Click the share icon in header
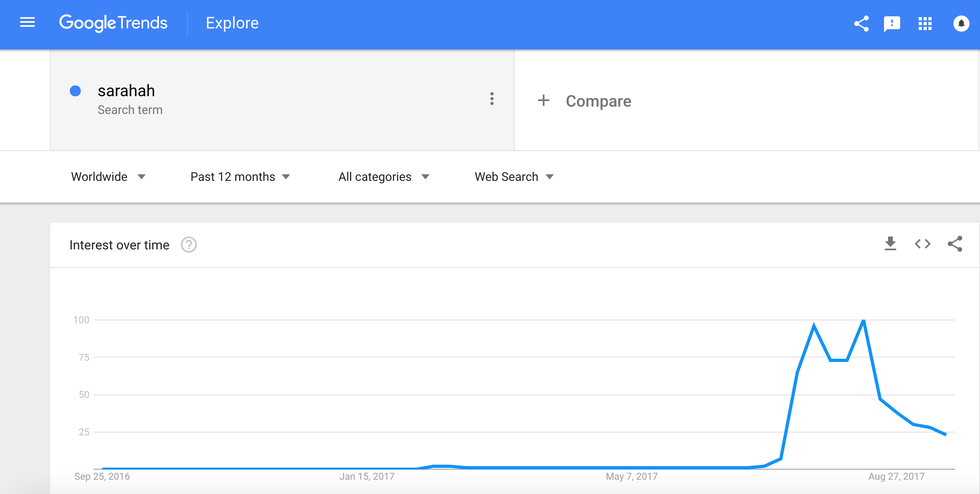Viewport: 980px width, 494px height. (861, 23)
